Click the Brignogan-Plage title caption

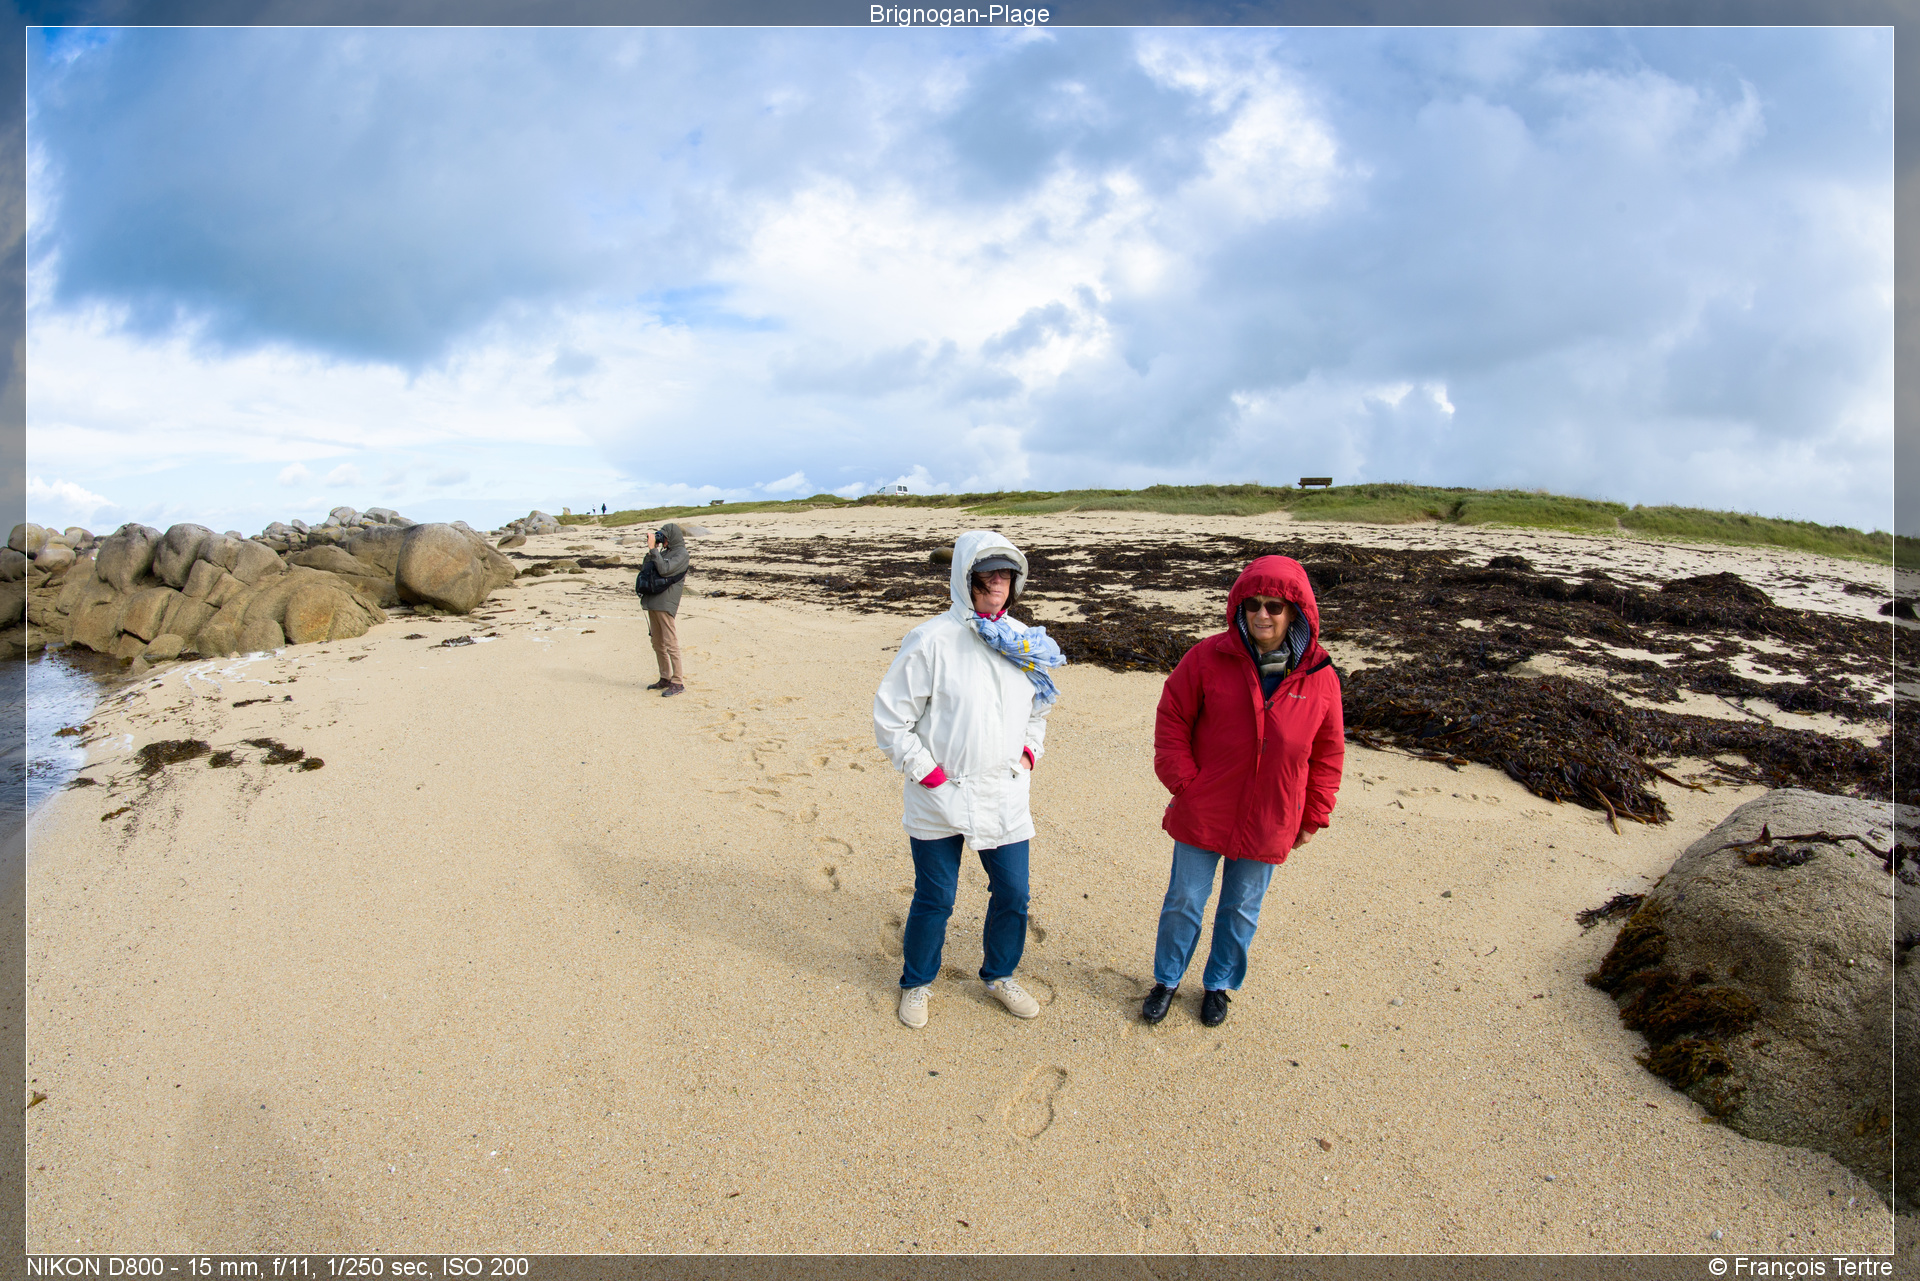[959, 13]
